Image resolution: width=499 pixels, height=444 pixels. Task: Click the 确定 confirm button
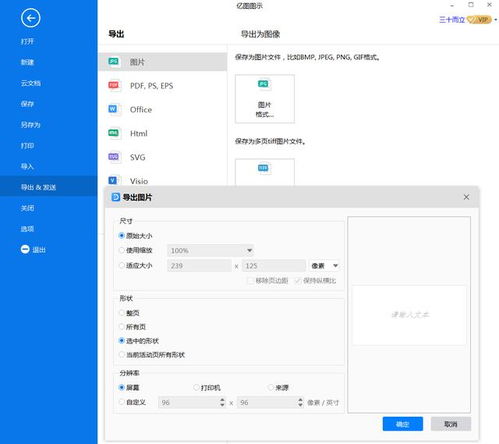[403, 424]
